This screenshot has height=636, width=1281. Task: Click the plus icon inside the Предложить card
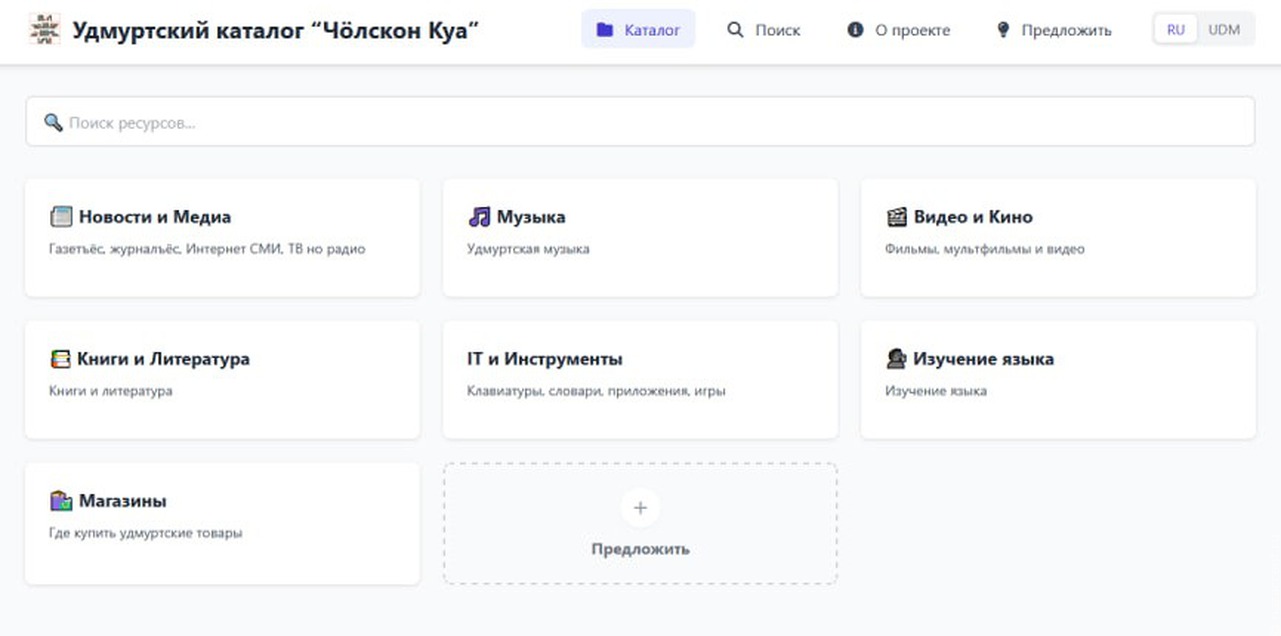coord(639,508)
